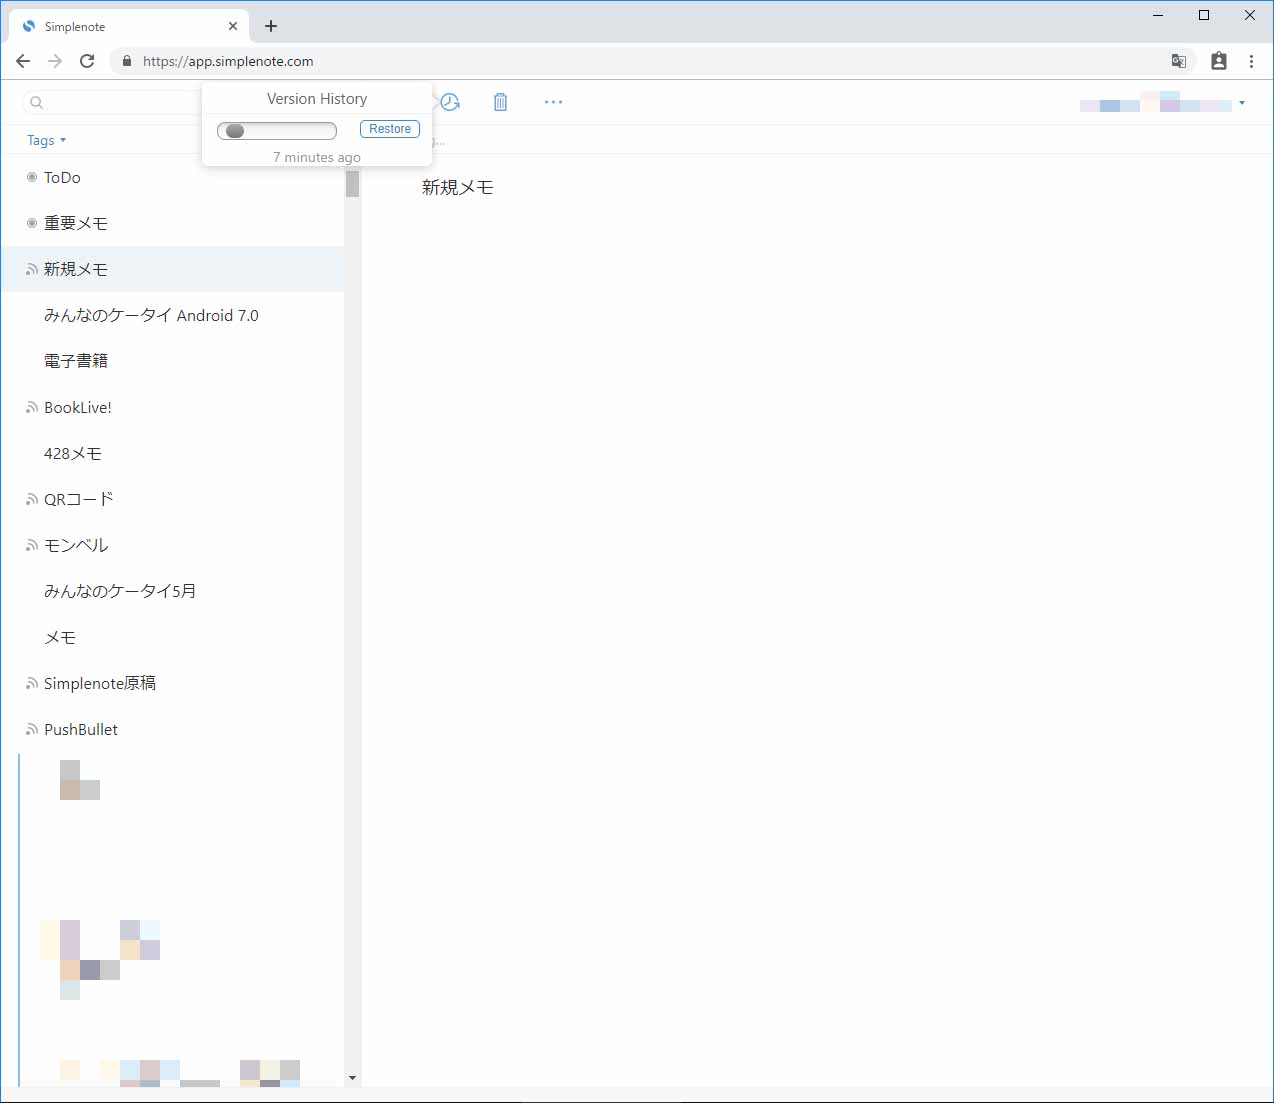Click the Version History title

(317, 99)
